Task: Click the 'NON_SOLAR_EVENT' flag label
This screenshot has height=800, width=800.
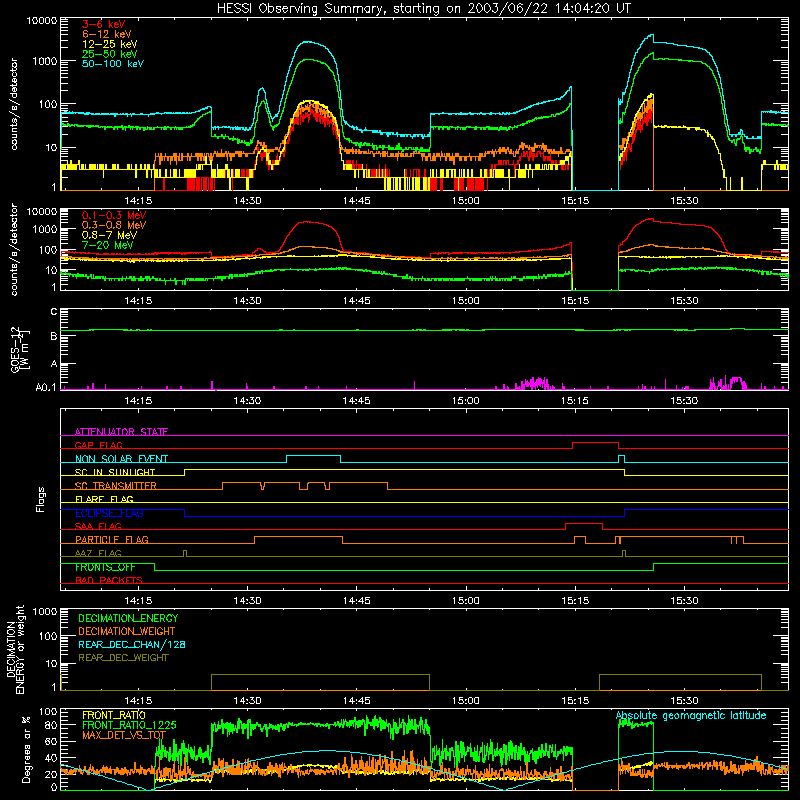Action: pyautogui.click(x=121, y=459)
